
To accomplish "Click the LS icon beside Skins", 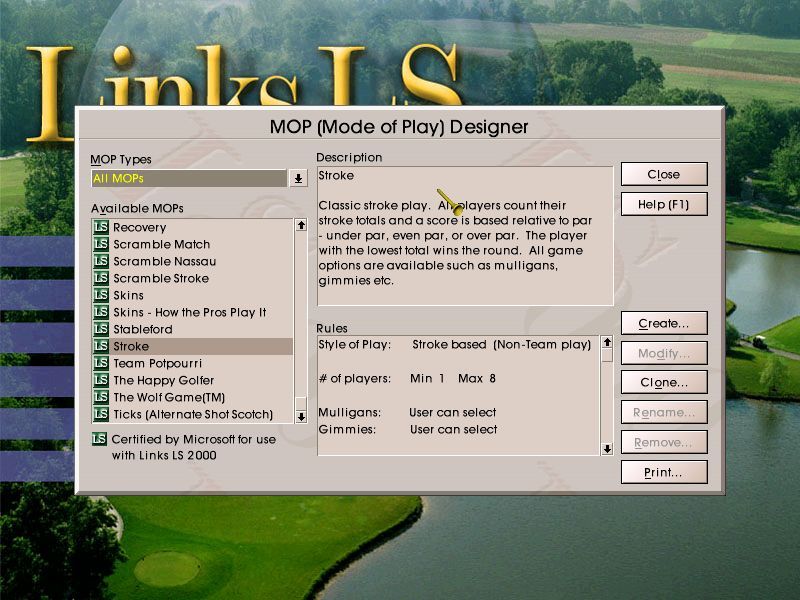I will [100, 295].
